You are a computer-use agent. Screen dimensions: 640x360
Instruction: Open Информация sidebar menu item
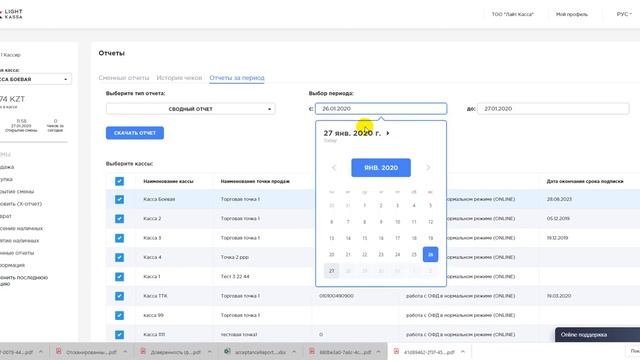click(13, 265)
